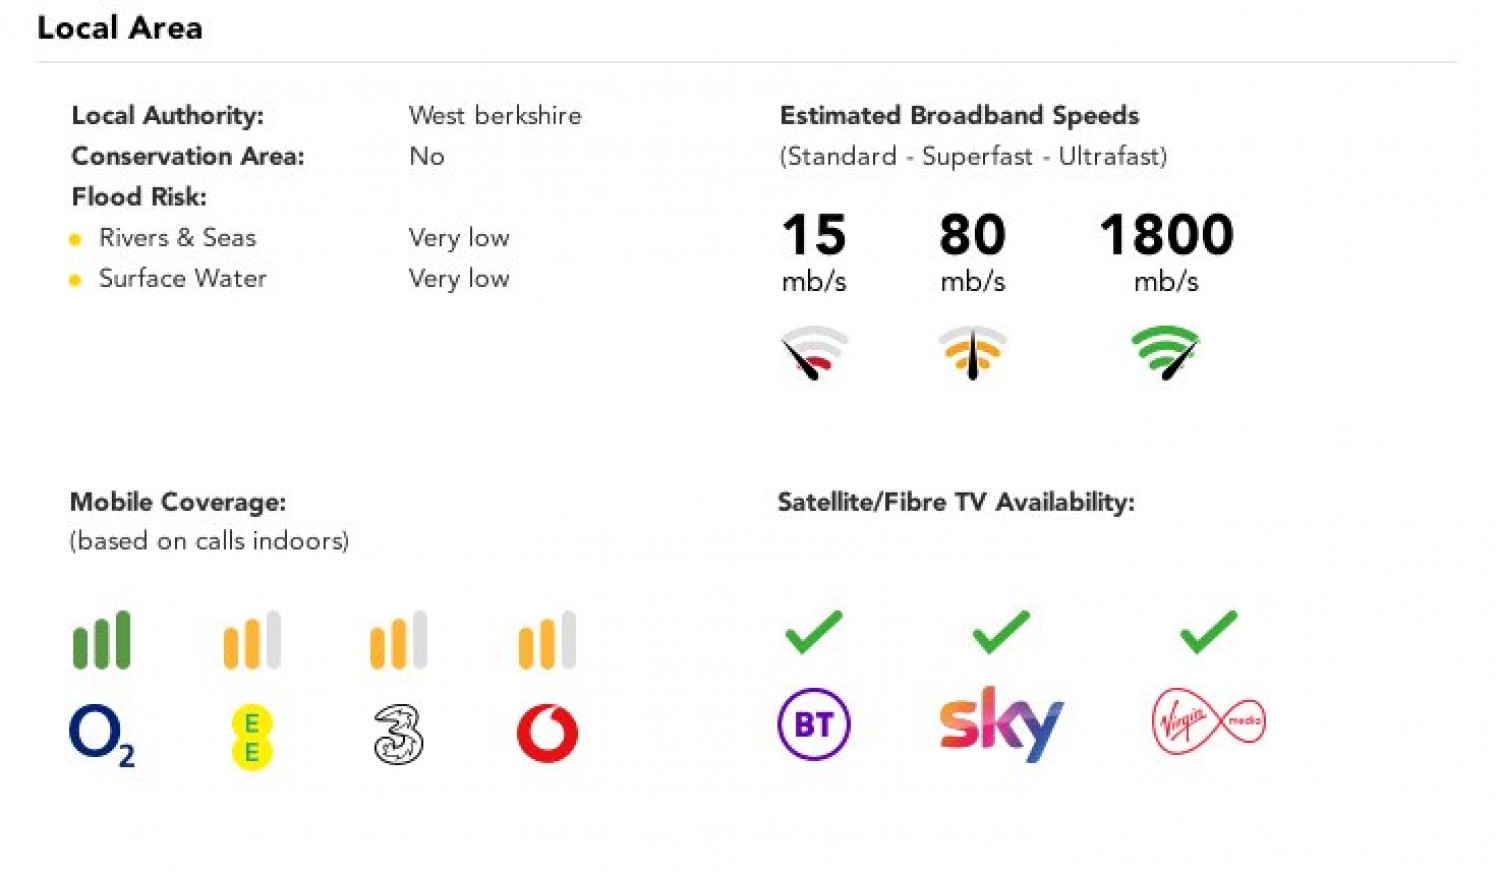Select the Three network logo
1500x873 pixels.
(x=398, y=735)
